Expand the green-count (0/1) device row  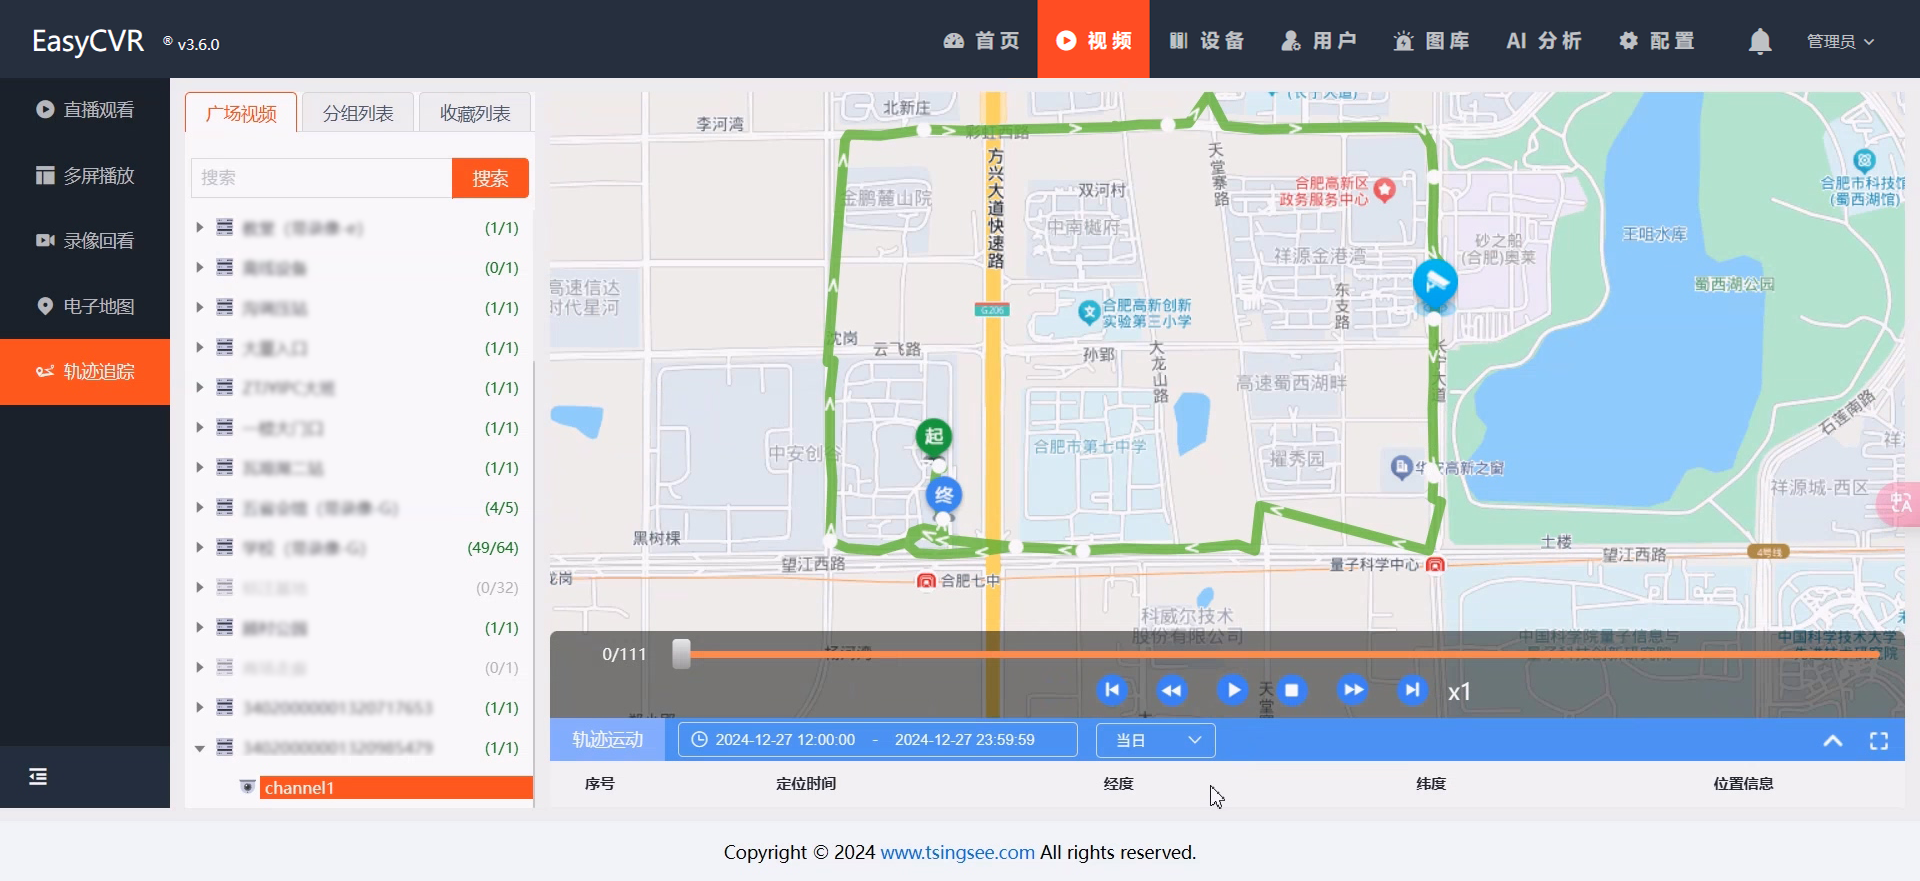point(200,268)
